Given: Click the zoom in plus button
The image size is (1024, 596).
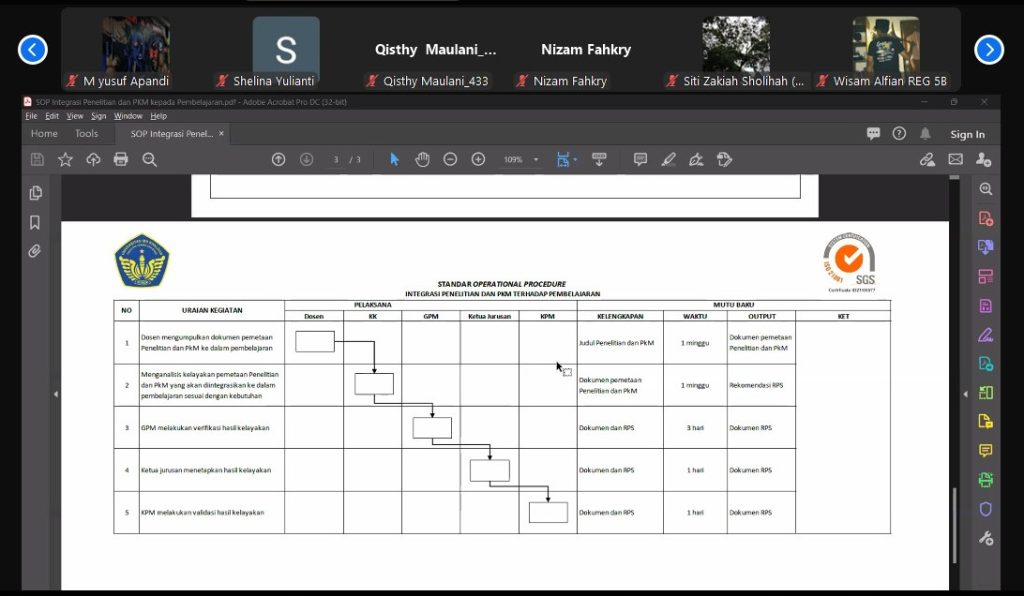Looking at the screenshot, I should pos(478,160).
